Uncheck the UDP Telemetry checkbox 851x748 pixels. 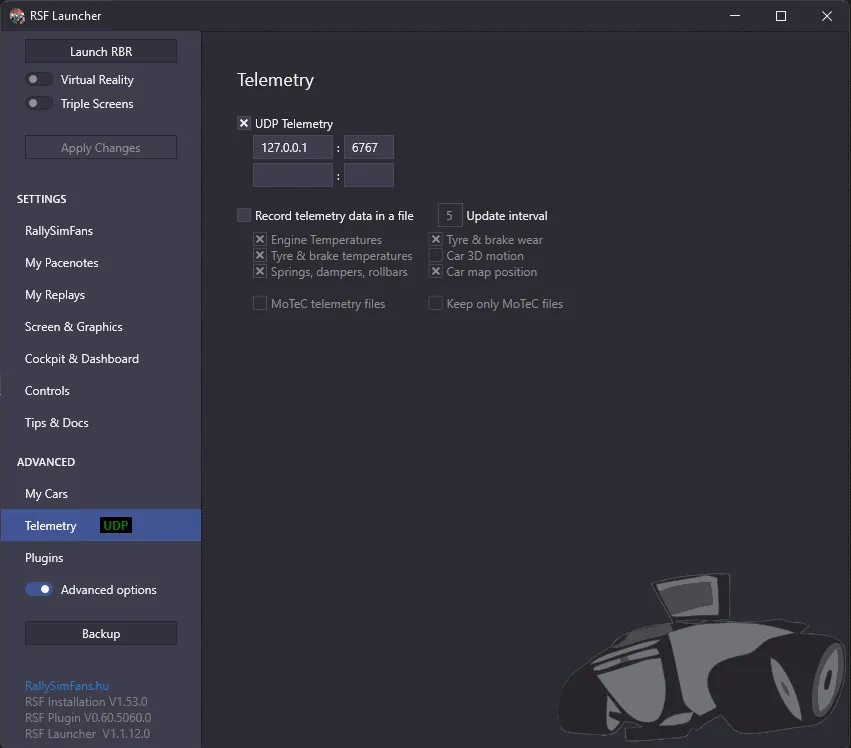coord(244,123)
